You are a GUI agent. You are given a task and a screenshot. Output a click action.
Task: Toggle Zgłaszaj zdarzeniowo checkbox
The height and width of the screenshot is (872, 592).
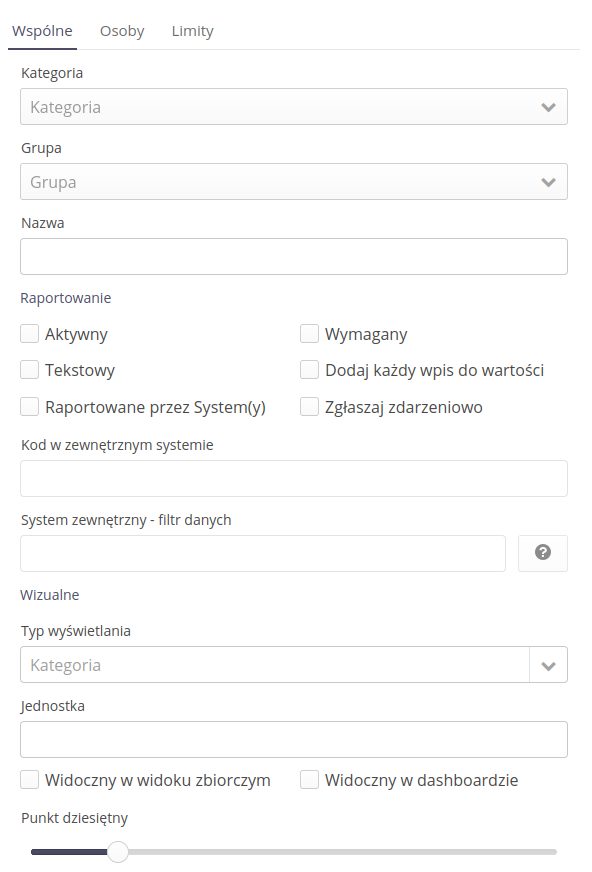(309, 407)
